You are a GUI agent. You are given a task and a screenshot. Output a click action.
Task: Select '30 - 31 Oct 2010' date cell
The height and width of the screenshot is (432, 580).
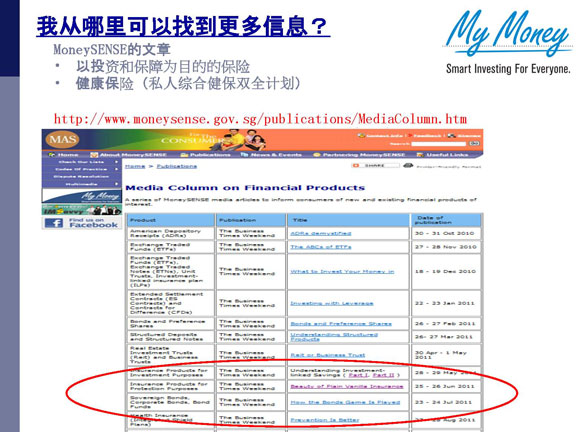coord(446,233)
